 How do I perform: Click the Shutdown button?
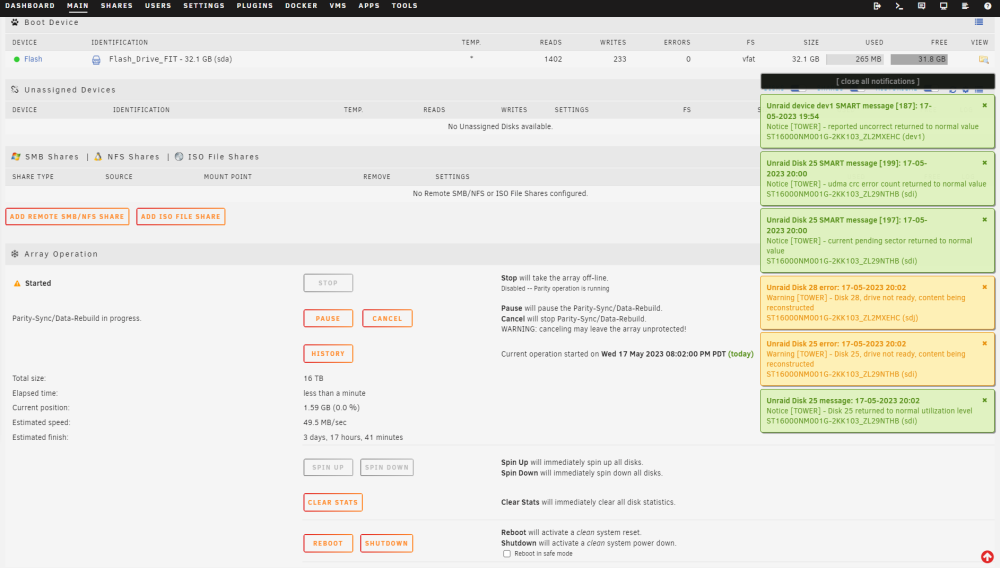pos(386,543)
